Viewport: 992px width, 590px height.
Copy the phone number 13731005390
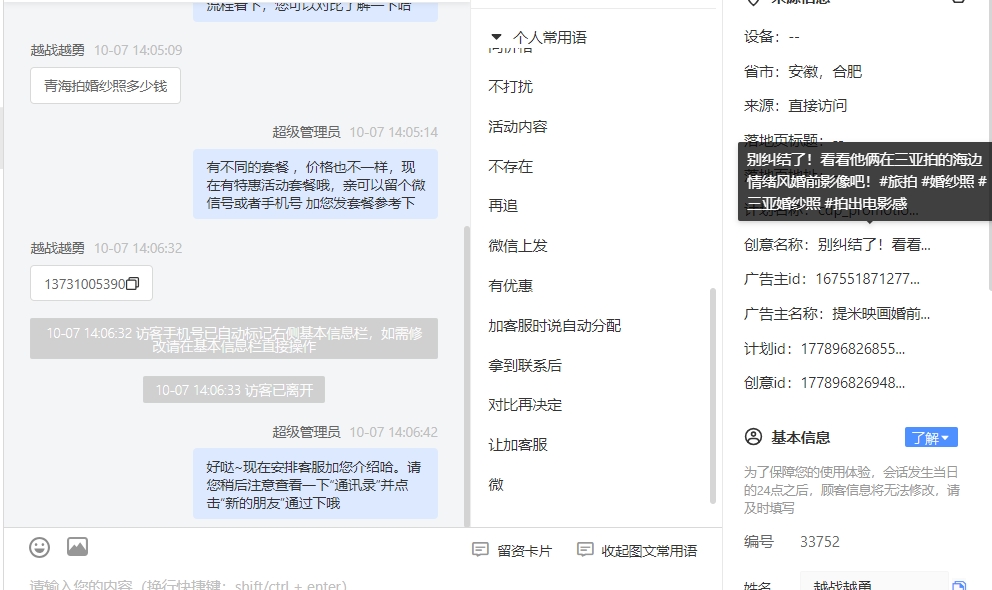pyautogui.click(x=132, y=284)
